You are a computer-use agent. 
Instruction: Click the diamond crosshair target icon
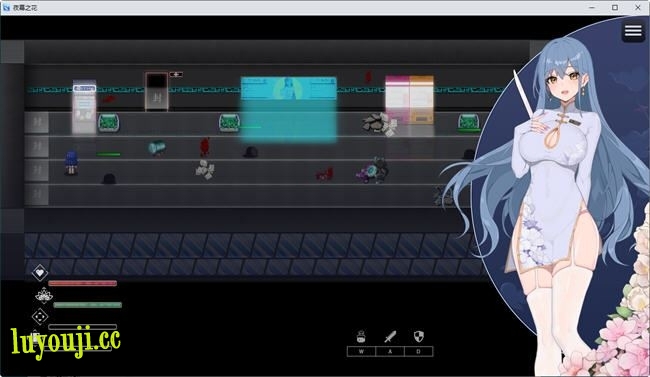(40, 317)
